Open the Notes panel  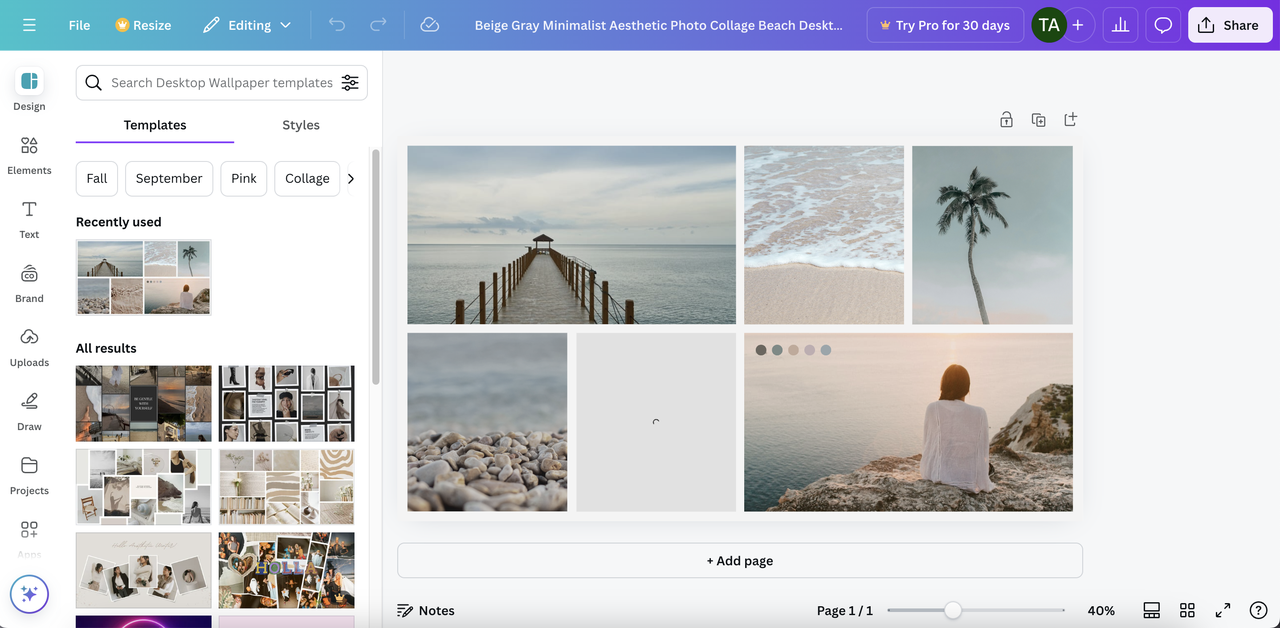point(425,610)
